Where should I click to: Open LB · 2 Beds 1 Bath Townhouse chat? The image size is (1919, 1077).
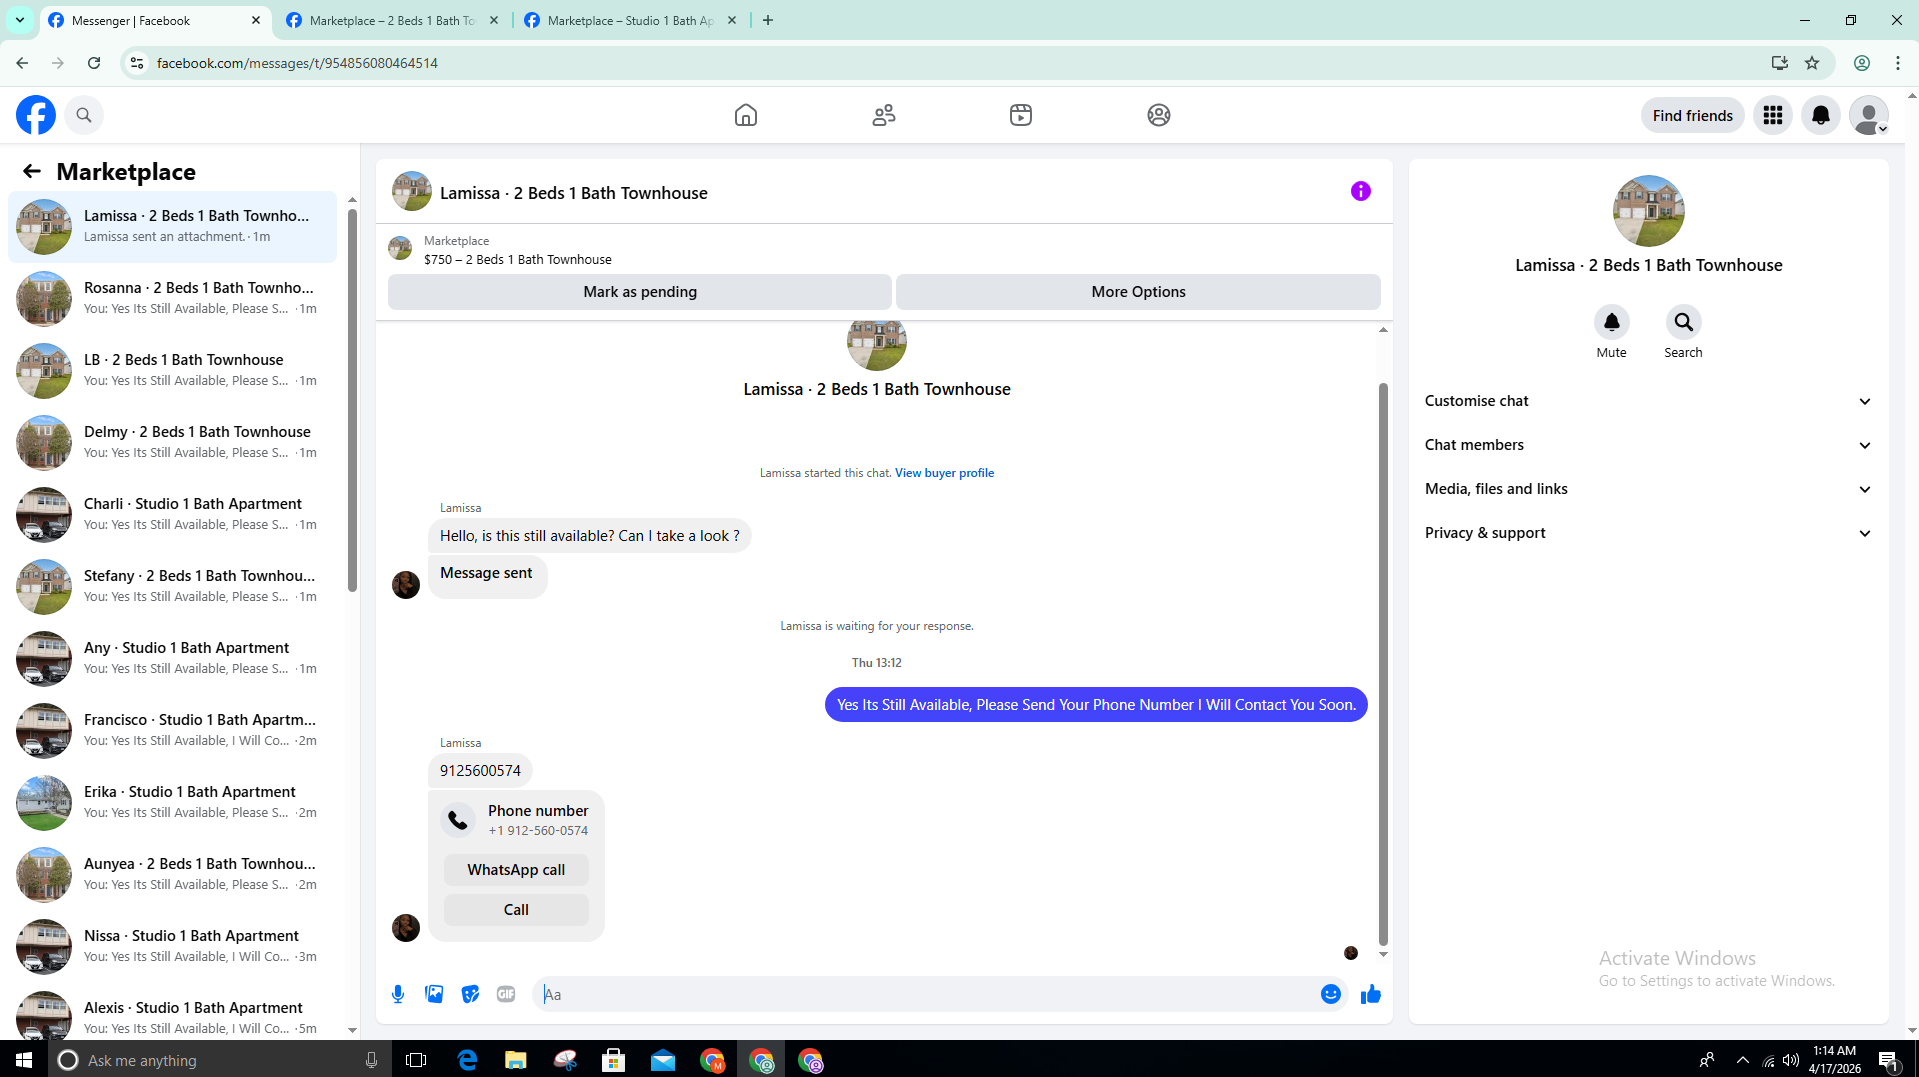(x=172, y=370)
